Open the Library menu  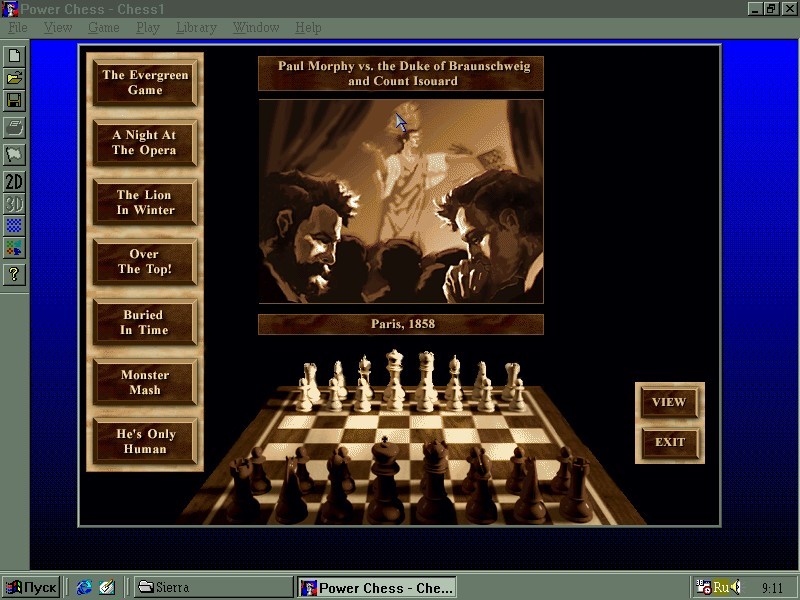pos(196,28)
